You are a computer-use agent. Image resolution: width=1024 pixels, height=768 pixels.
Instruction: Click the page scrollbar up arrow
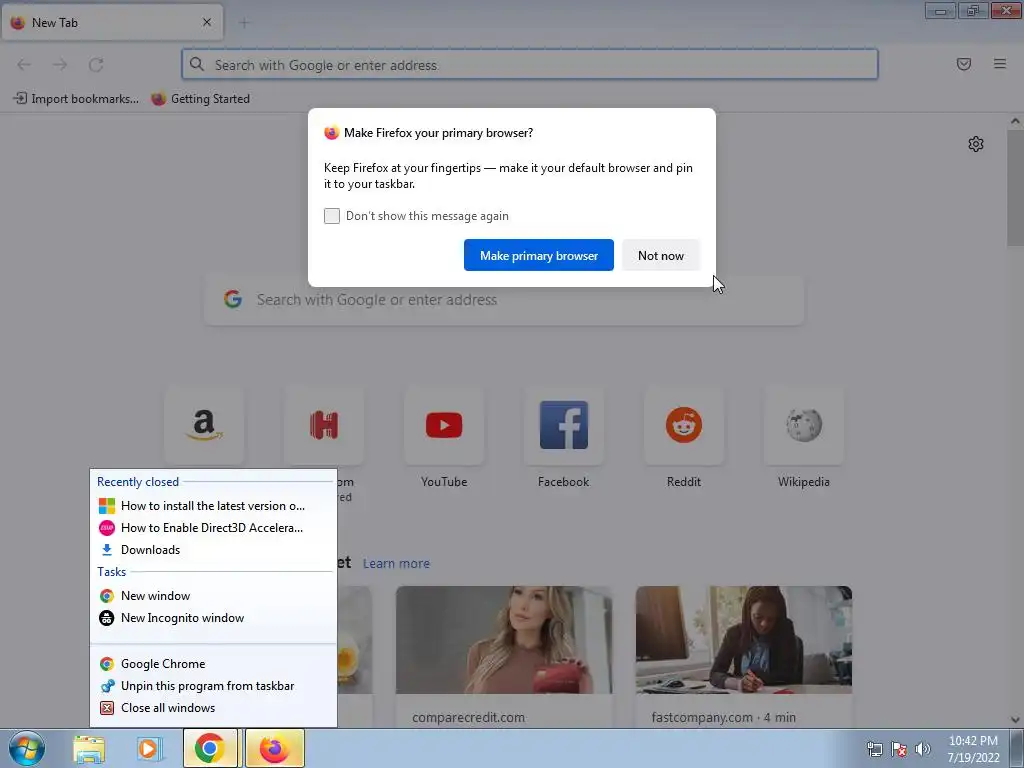click(1015, 121)
